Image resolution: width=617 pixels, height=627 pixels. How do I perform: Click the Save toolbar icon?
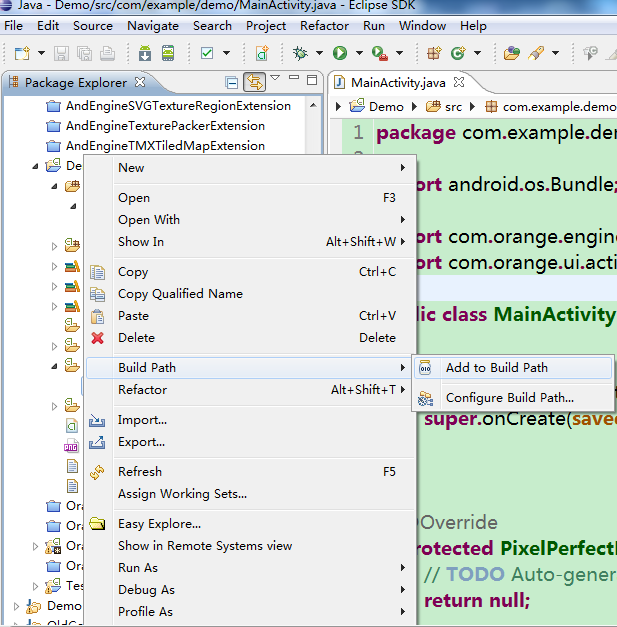pyautogui.click(x=61, y=53)
